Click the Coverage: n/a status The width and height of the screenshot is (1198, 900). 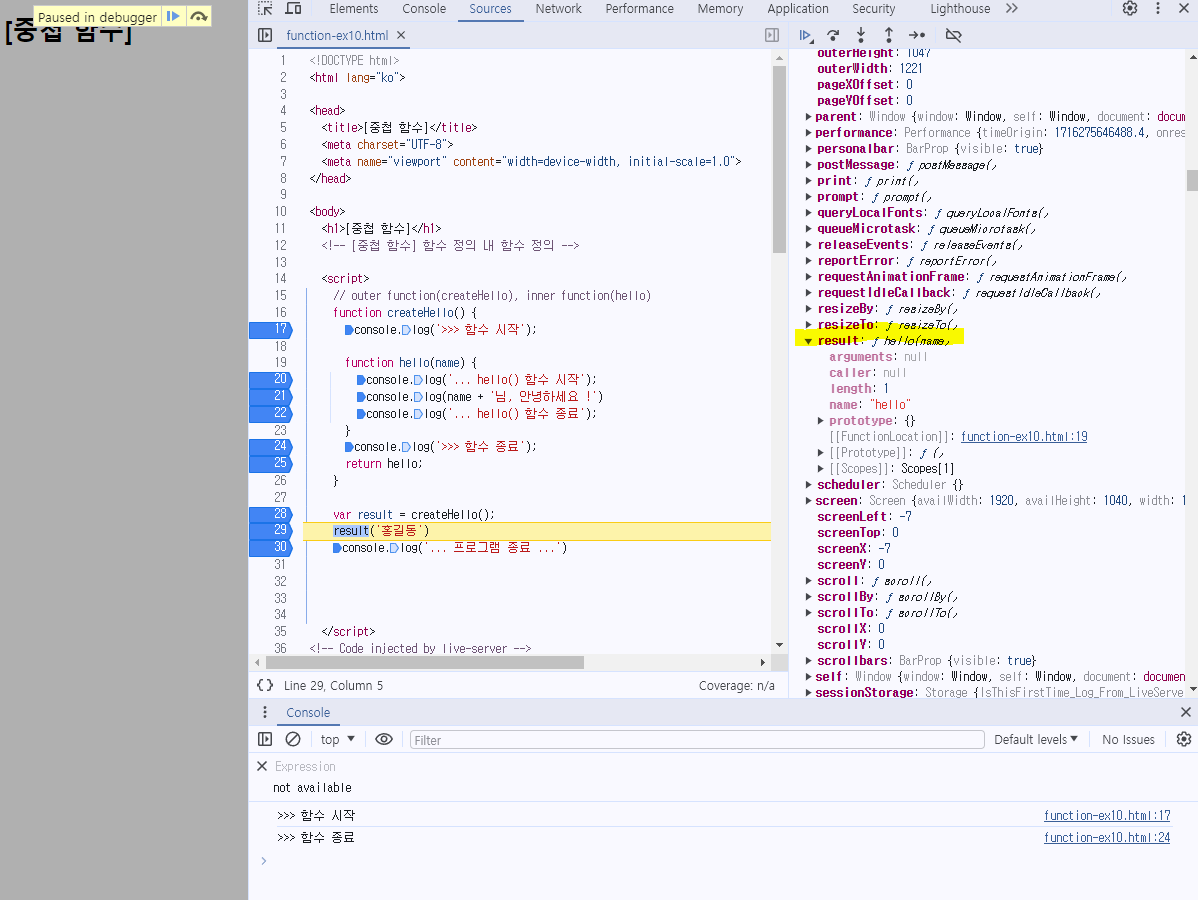(x=737, y=686)
